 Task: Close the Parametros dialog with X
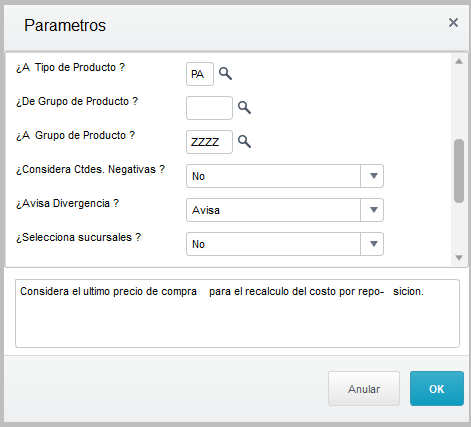coord(453,23)
